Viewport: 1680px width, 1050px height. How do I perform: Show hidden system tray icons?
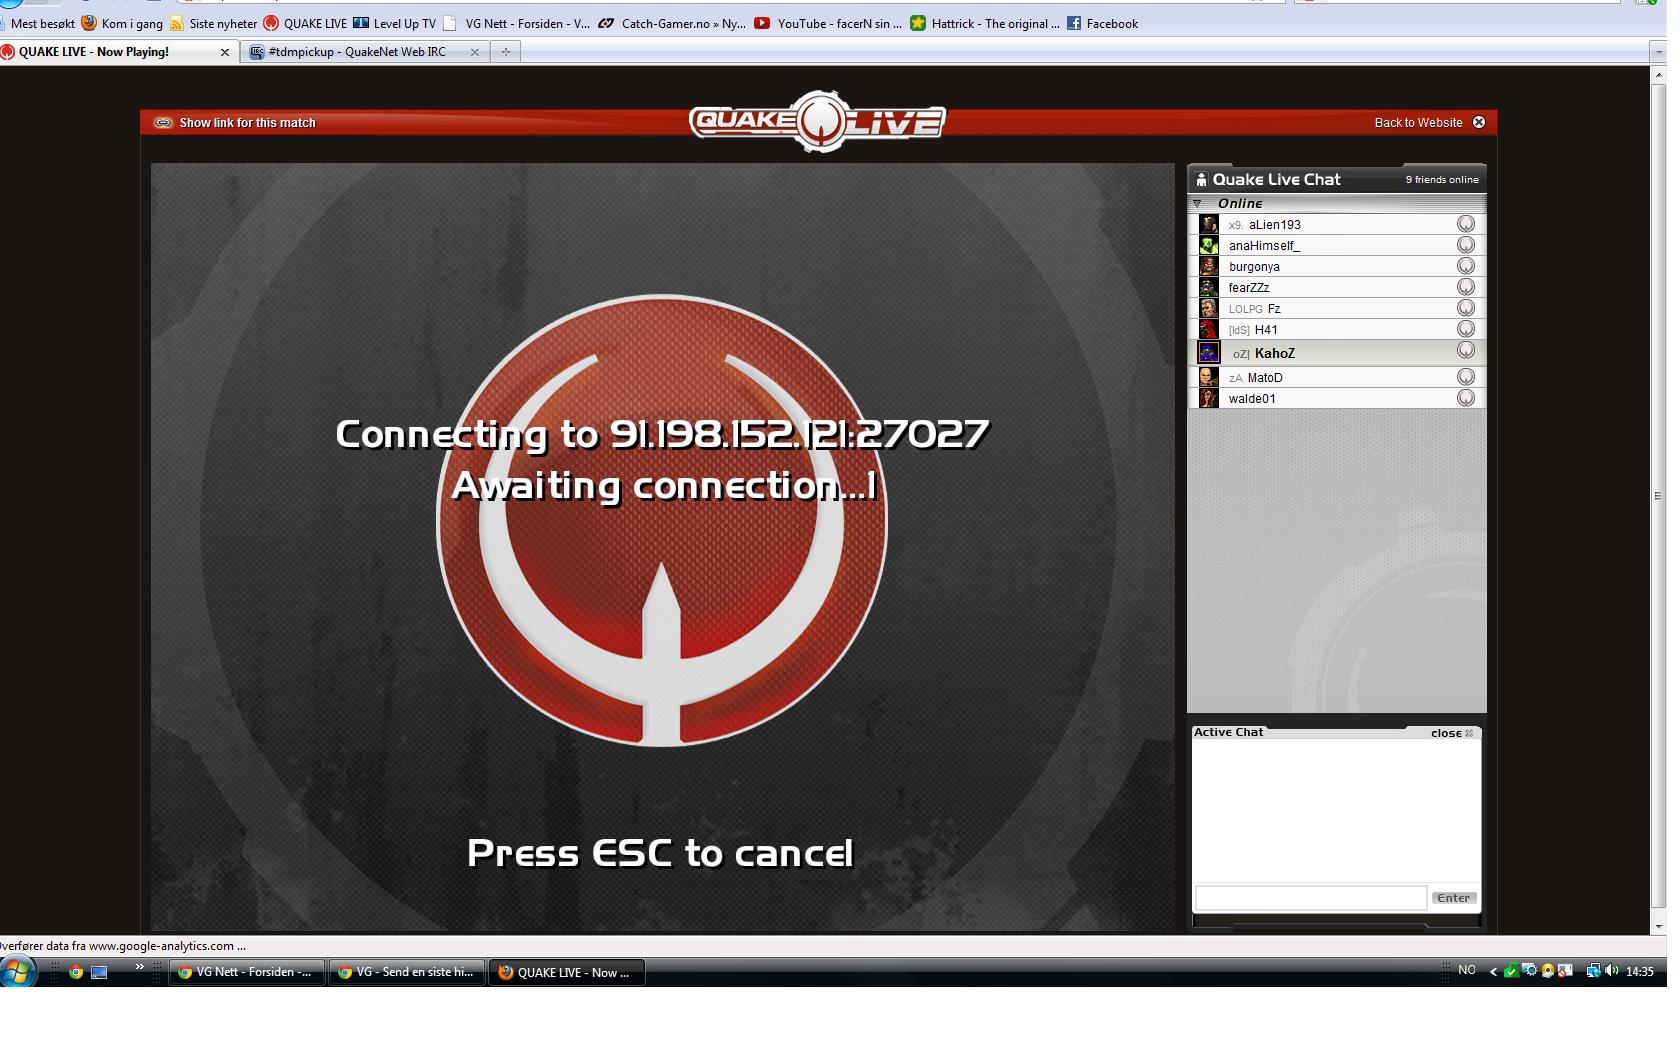[x=1493, y=971]
